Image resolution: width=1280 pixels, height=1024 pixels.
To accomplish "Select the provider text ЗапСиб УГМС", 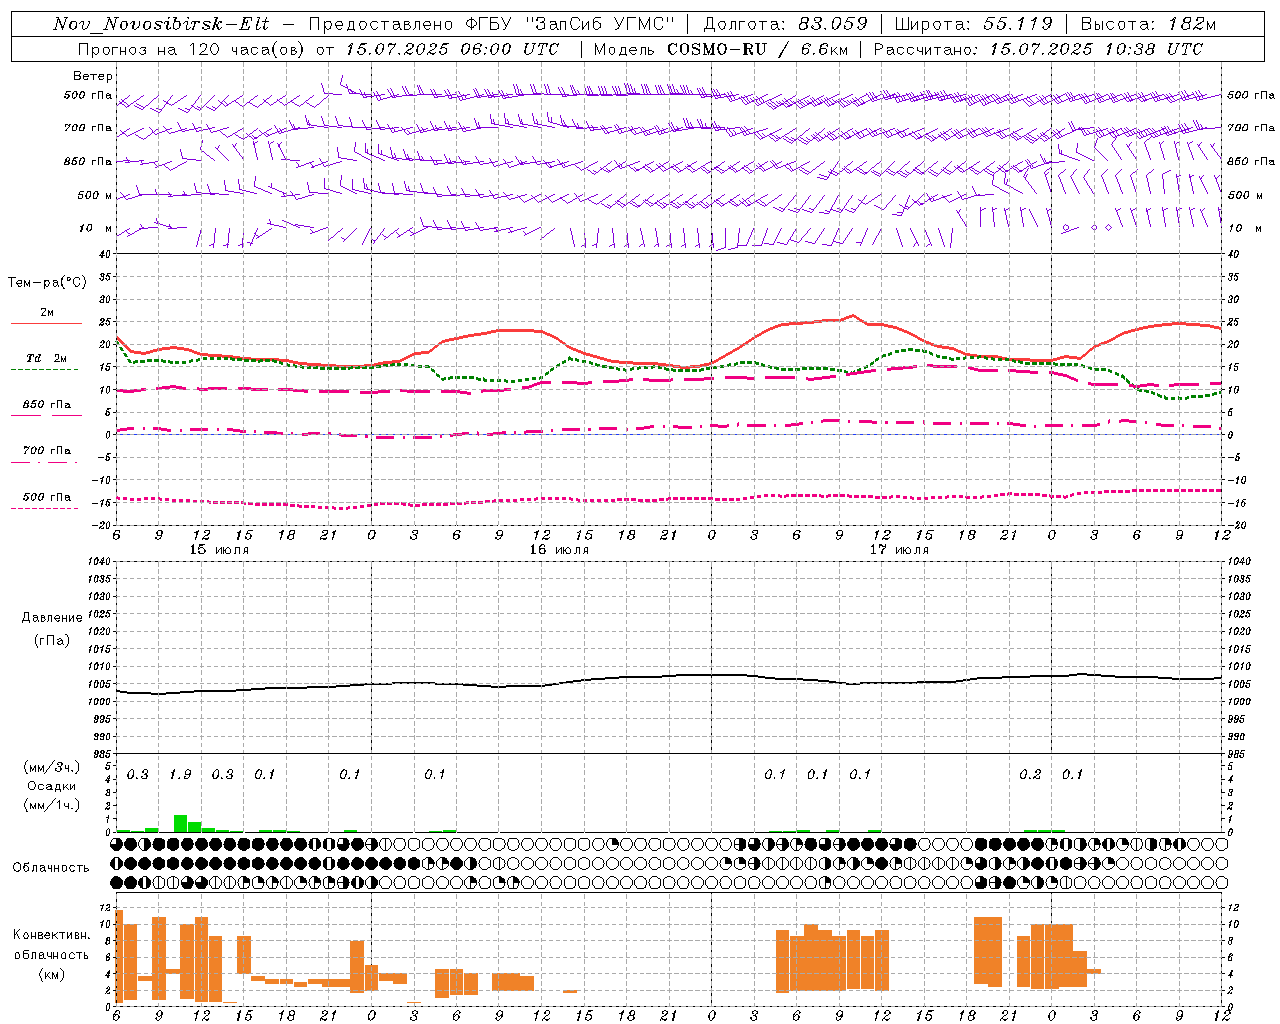I will point(600,24).
